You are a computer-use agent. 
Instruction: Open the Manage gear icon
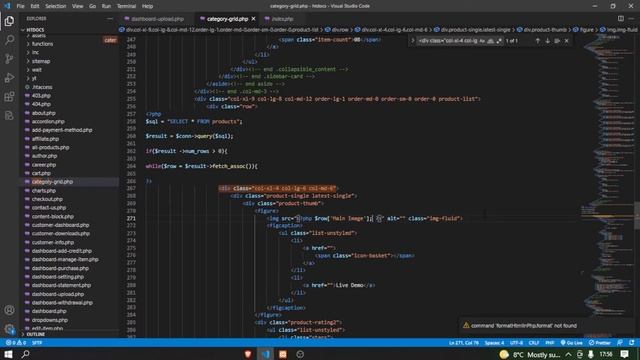pyautogui.click(x=9, y=329)
